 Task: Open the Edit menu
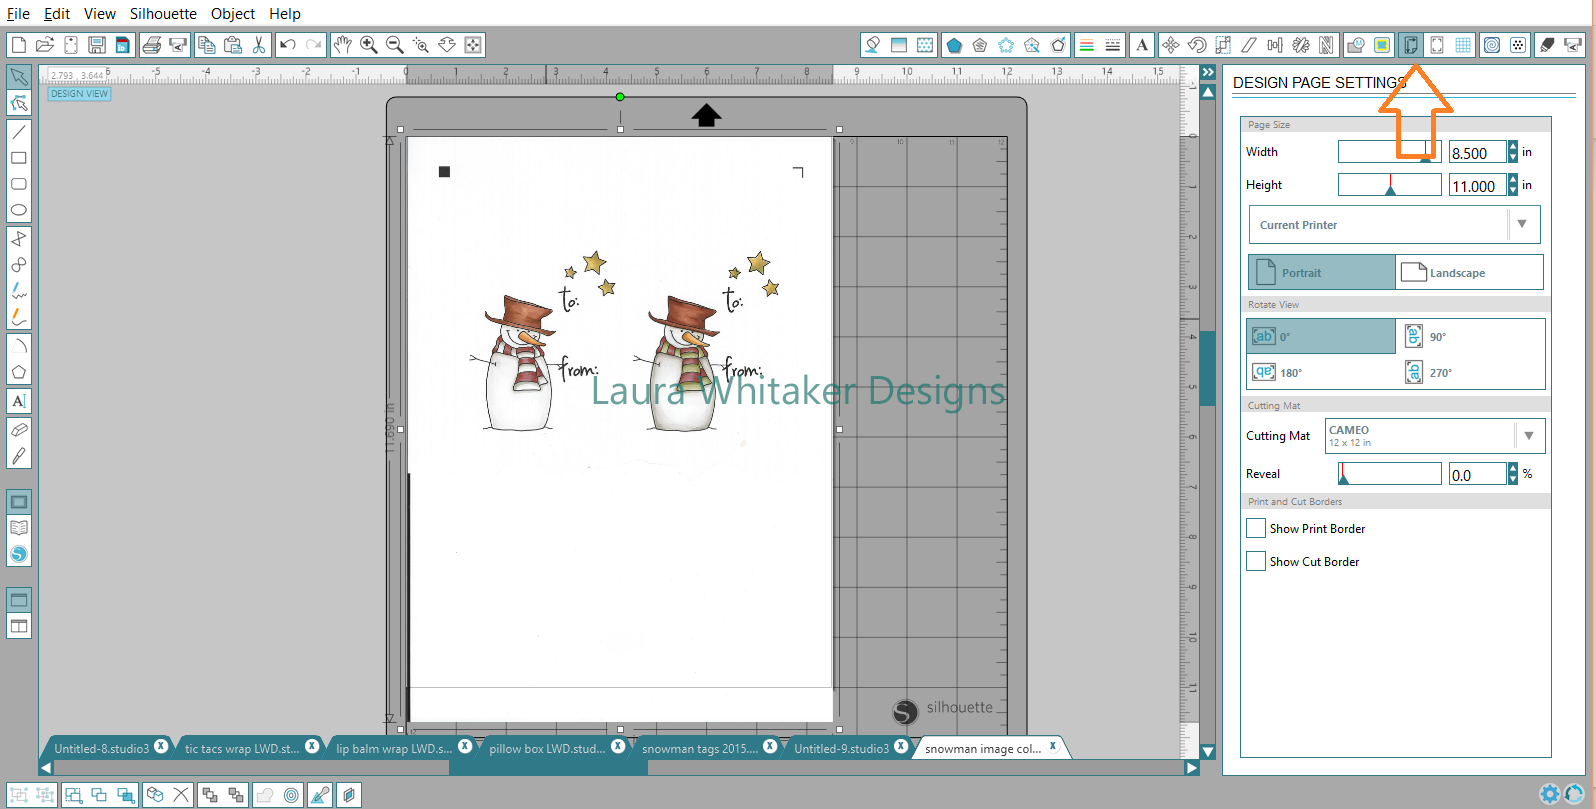[57, 14]
